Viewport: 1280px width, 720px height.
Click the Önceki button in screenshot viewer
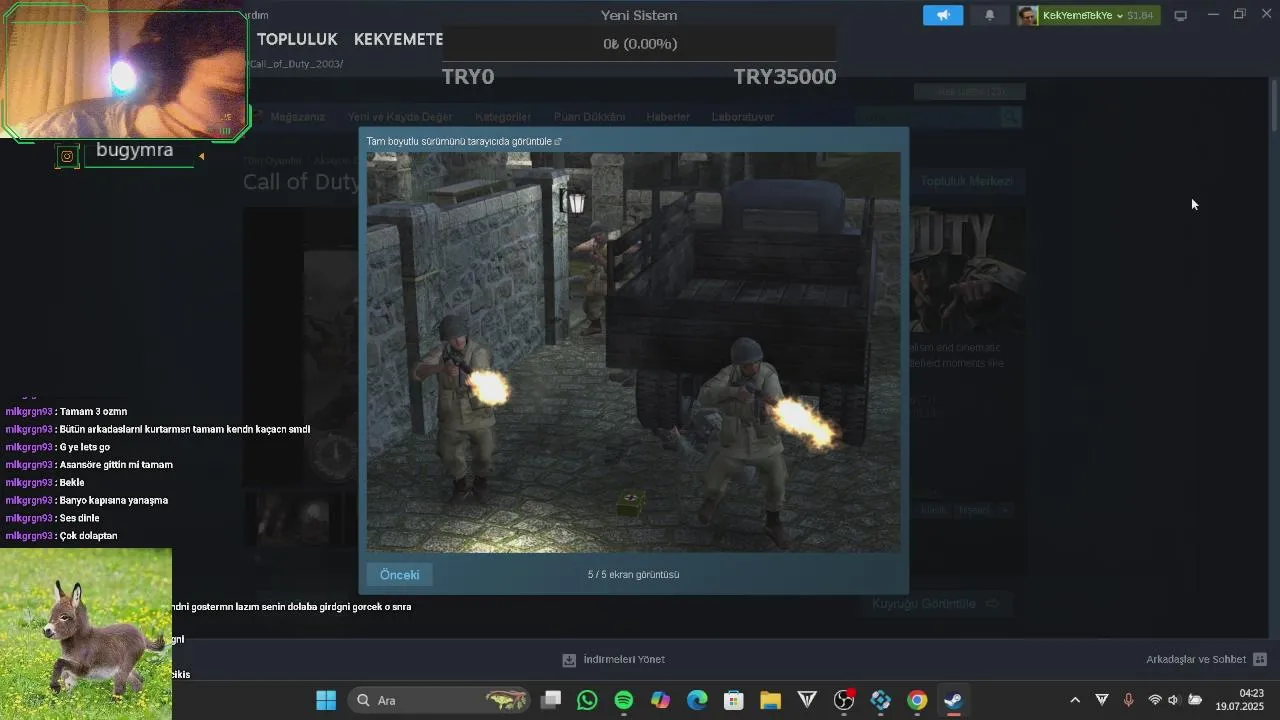point(399,574)
